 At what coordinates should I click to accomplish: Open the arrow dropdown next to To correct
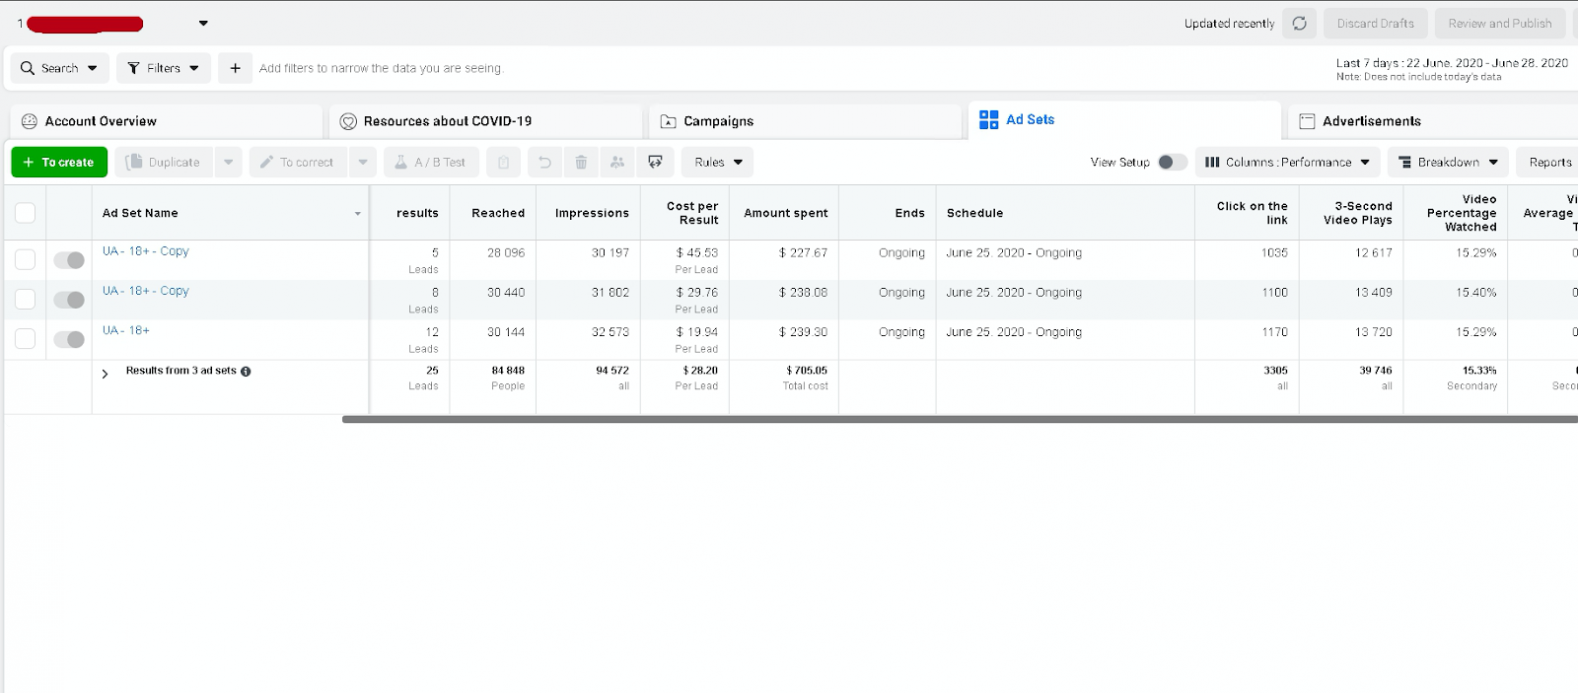click(363, 162)
